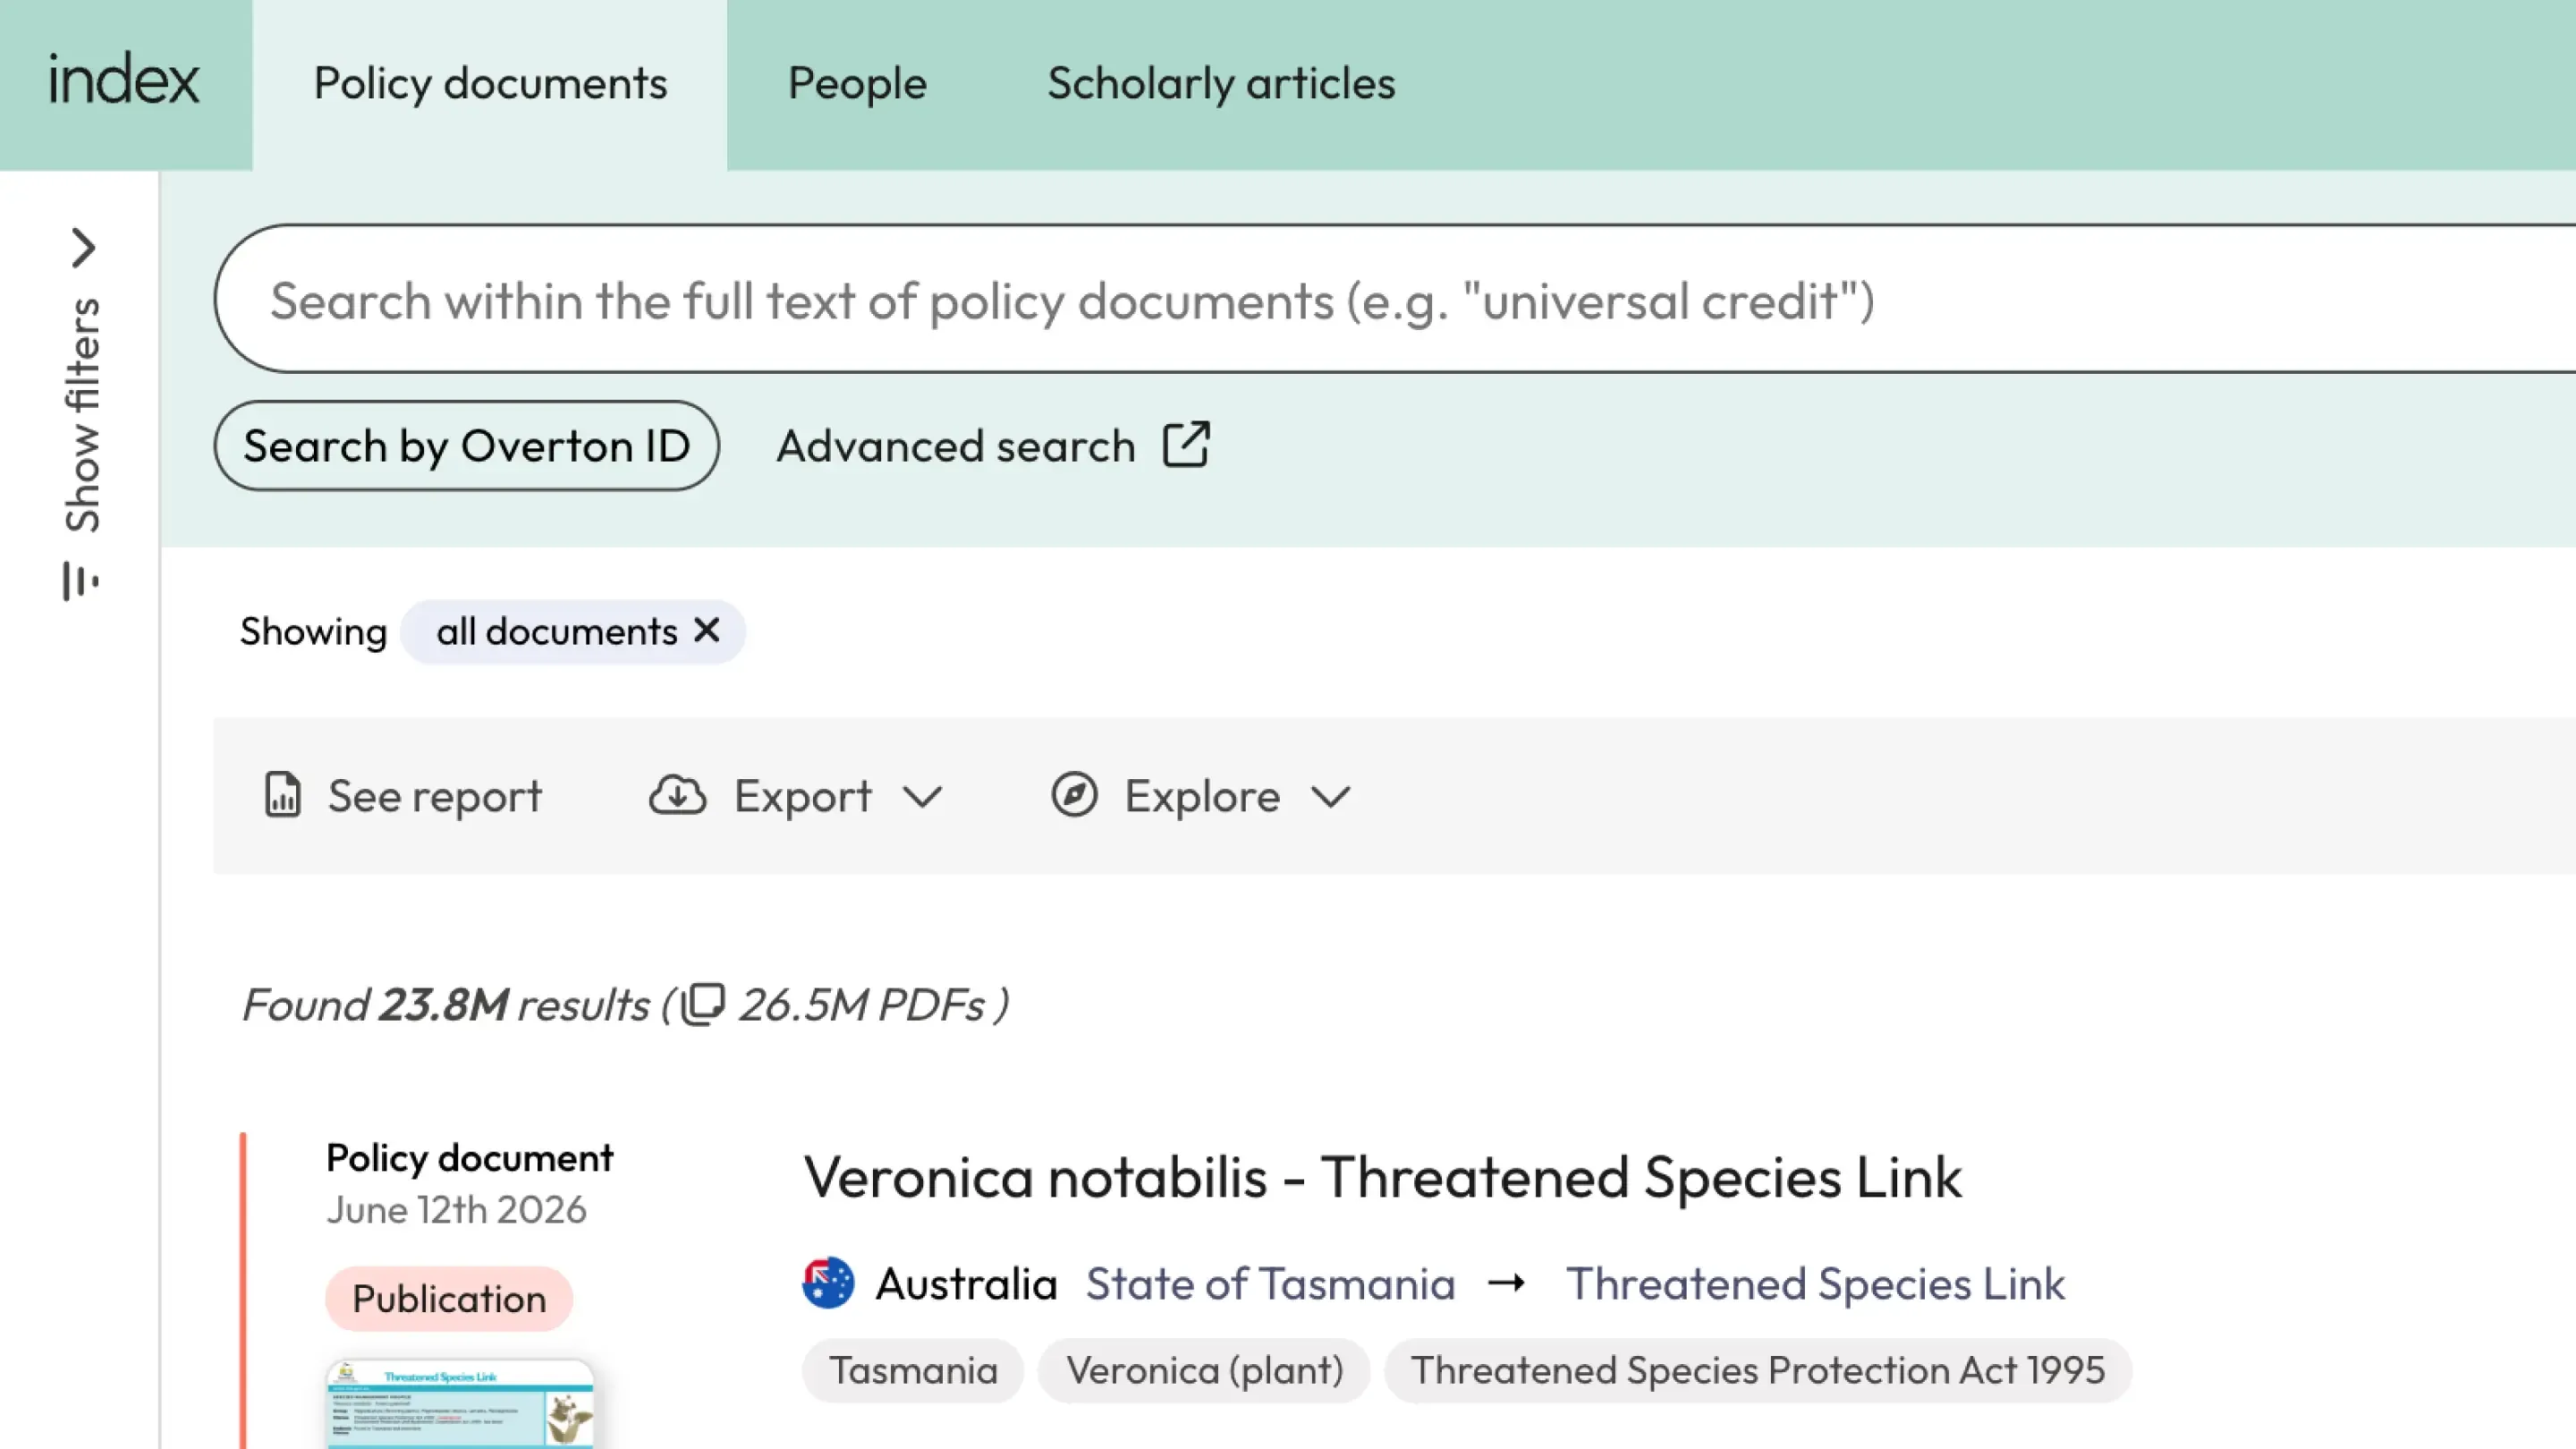Click the Explore compass icon
2576x1449 pixels.
(x=1074, y=796)
